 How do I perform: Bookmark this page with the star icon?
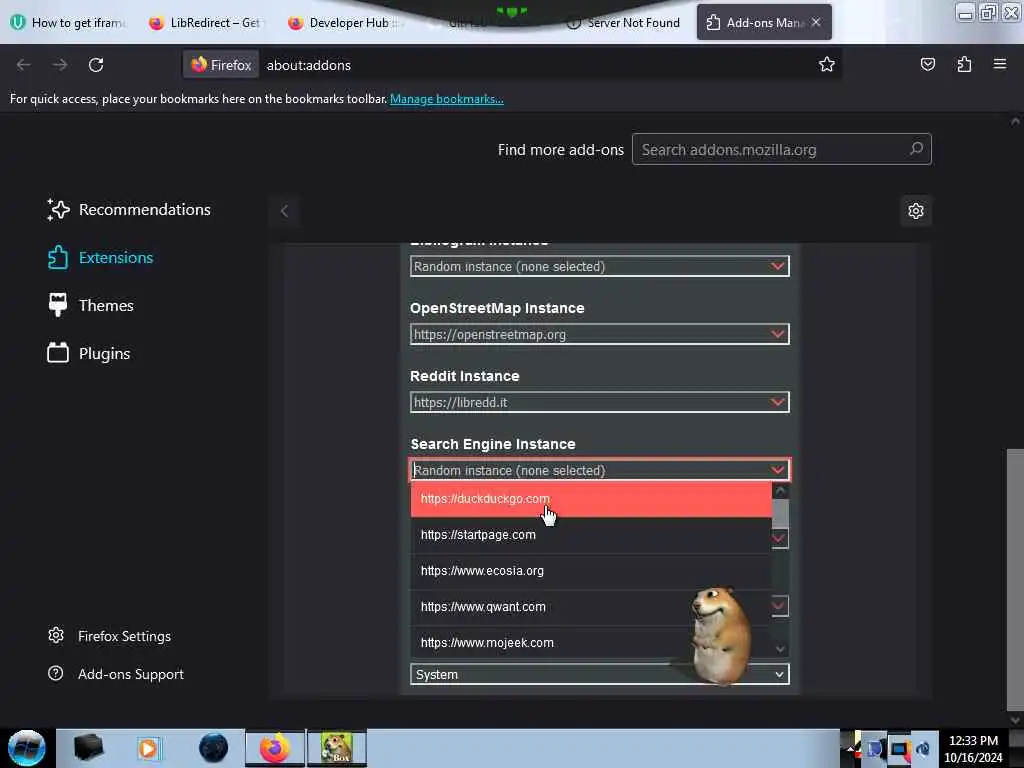(x=827, y=64)
